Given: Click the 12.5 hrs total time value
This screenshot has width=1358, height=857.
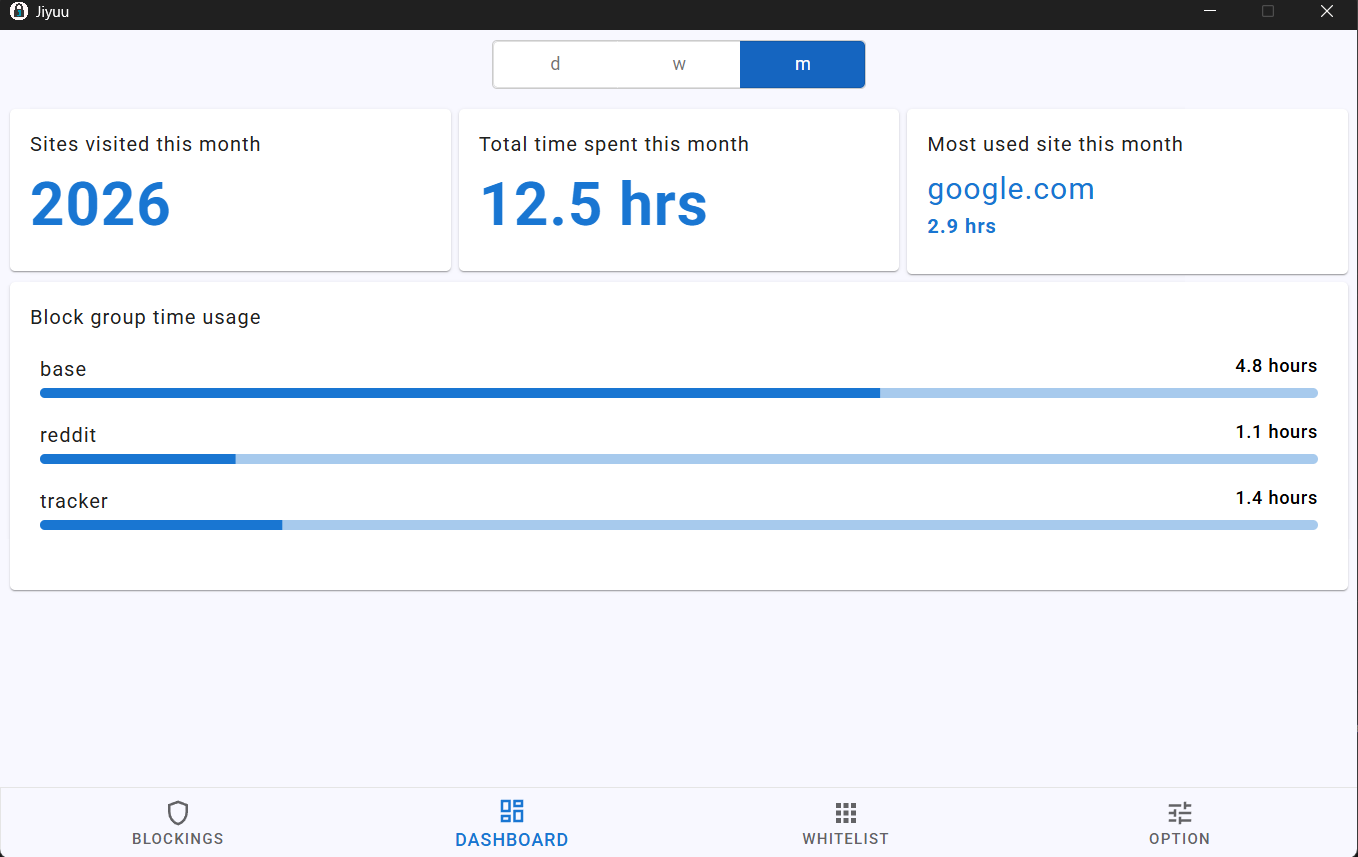Looking at the screenshot, I should tap(593, 204).
